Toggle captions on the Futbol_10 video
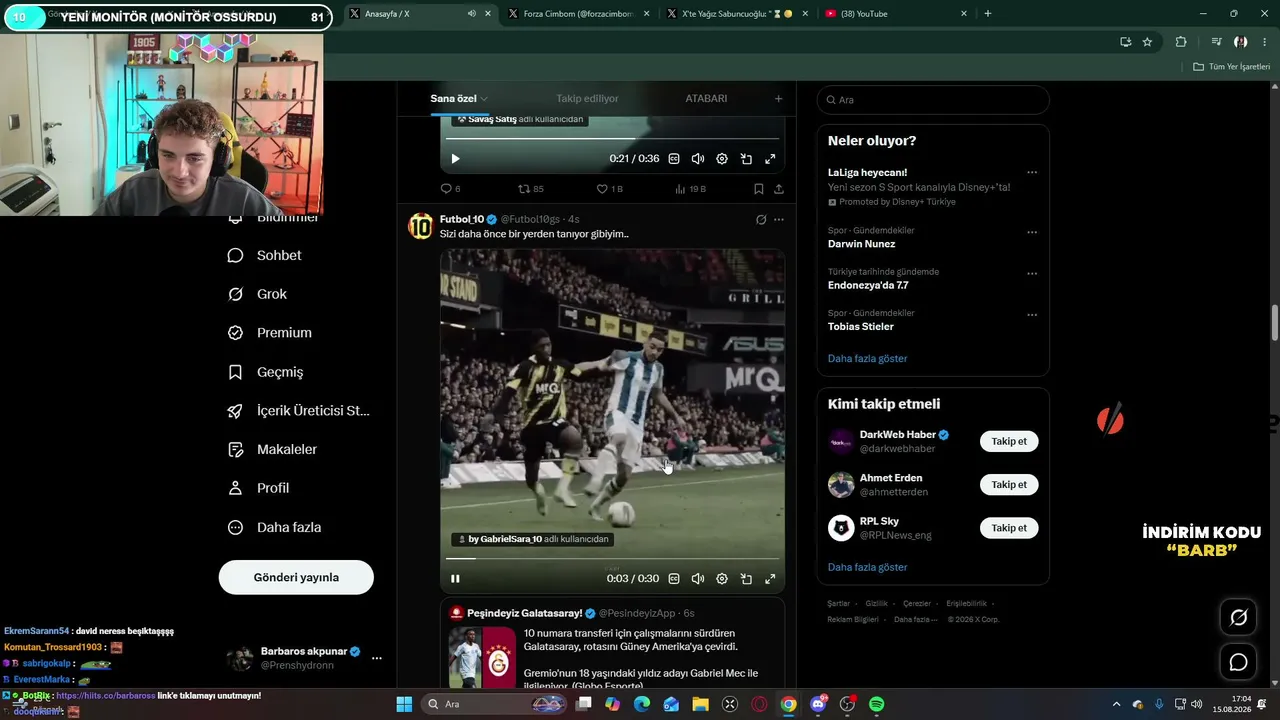Viewport: 1280px width, 720px height. 674,579
